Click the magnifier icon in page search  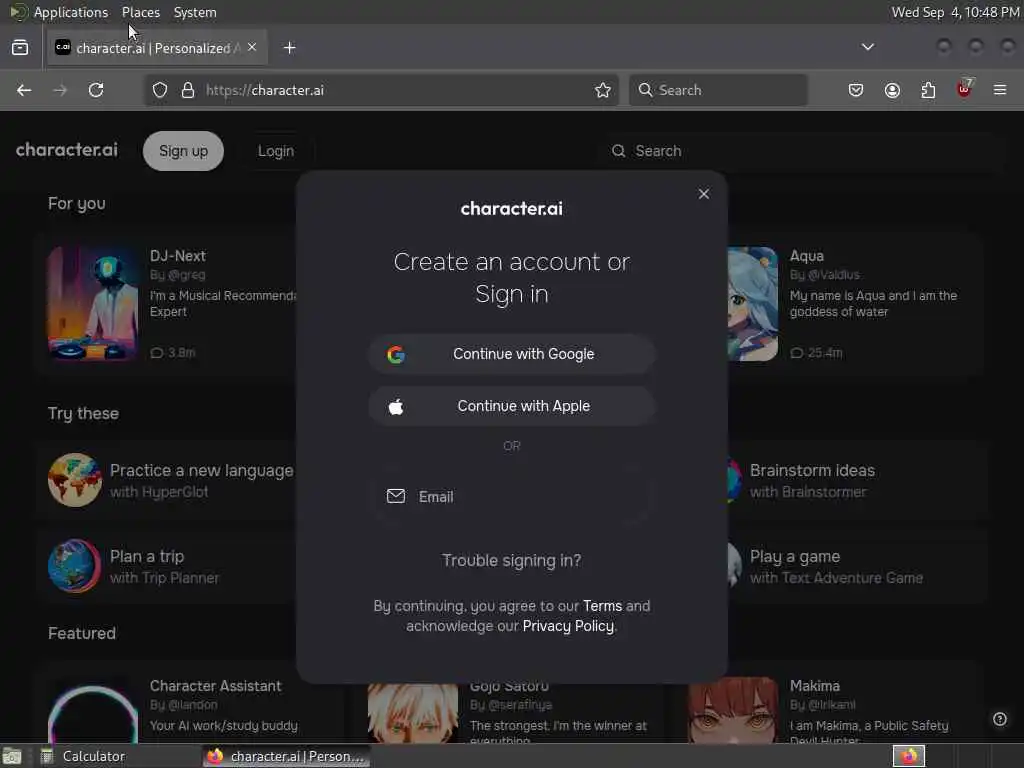point(618,151)
